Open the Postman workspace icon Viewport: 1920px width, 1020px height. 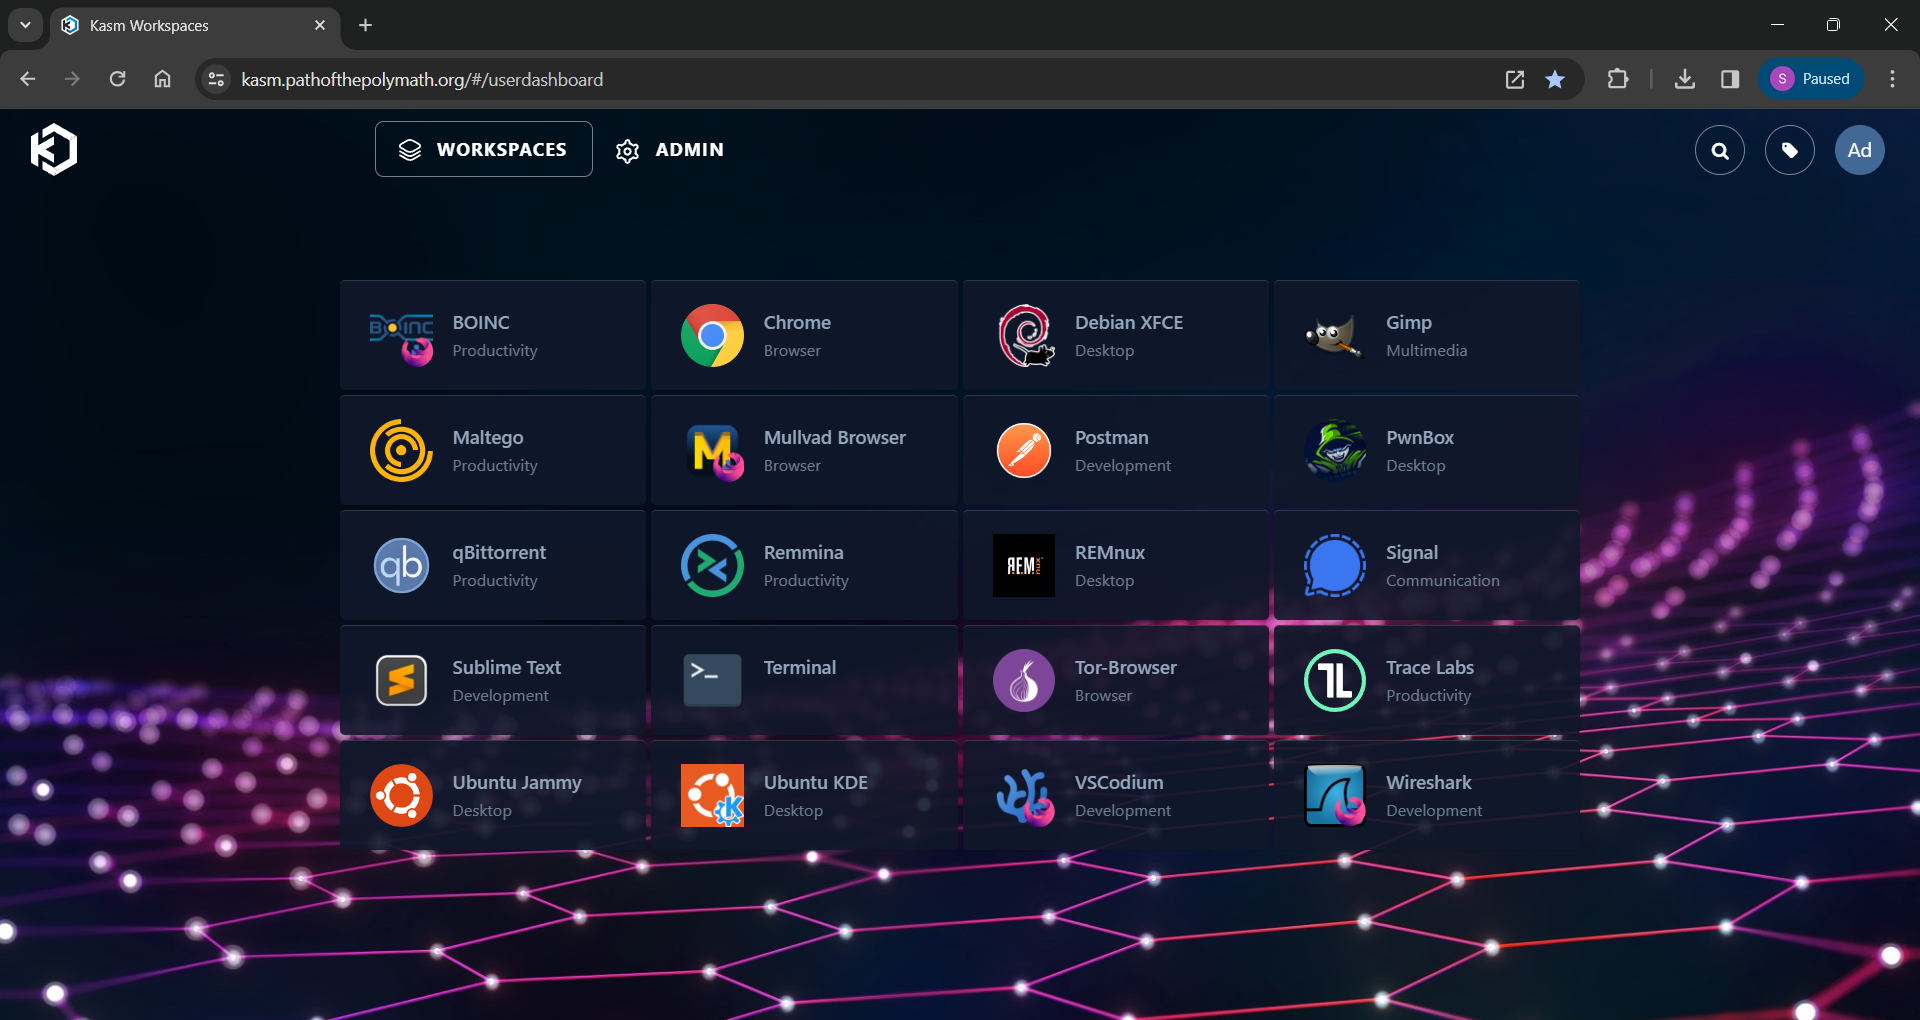pyautogui.click(x=1024, y=451)
